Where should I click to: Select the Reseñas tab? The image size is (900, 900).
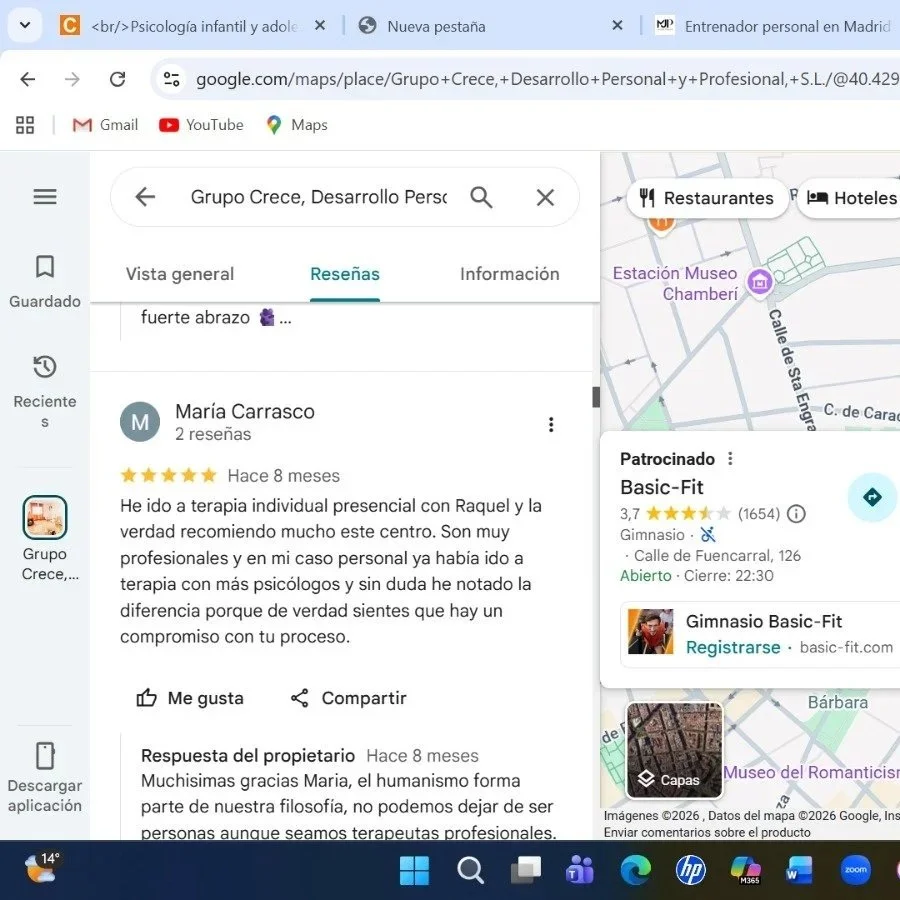345,274
